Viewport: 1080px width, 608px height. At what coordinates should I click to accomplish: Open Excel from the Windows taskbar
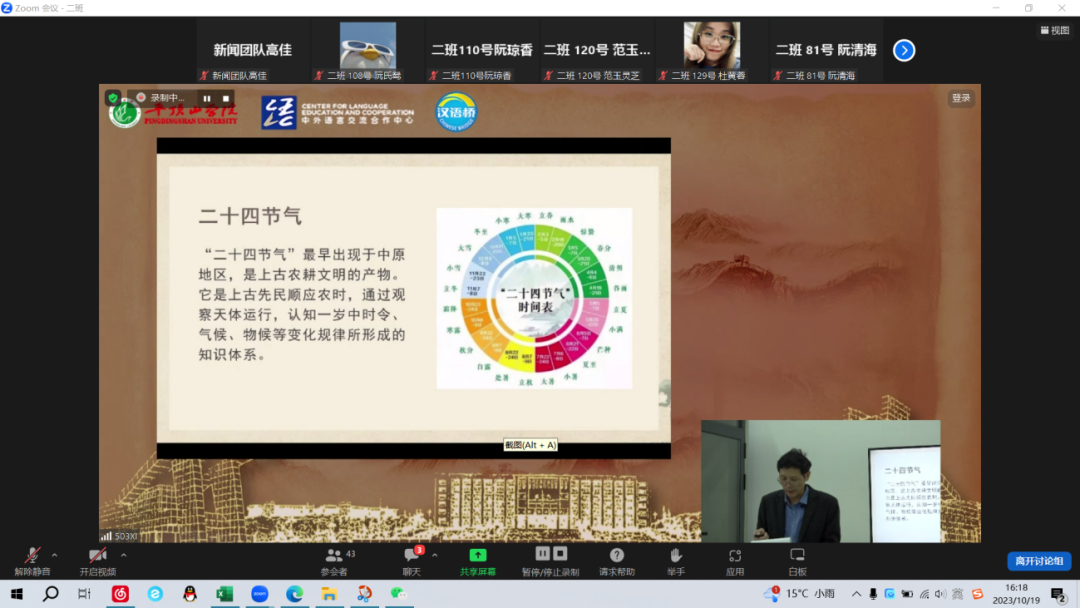point(224,594)
